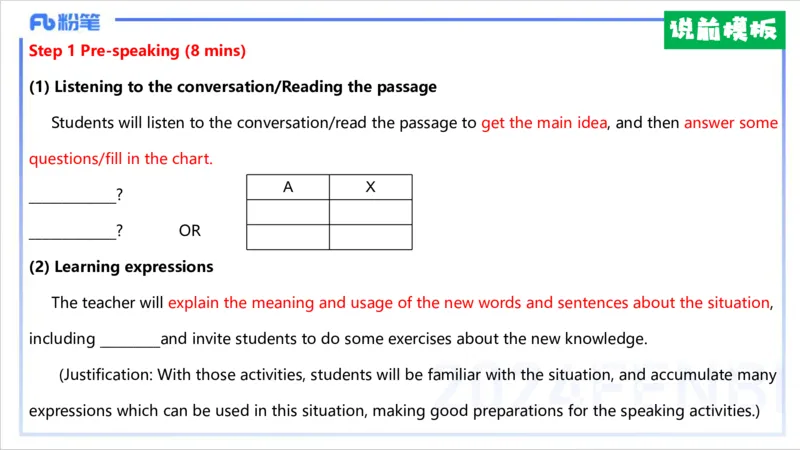The image size is (800, 450).
Task: Click the bottom-left empty table cell
Action: pos(288,237)
